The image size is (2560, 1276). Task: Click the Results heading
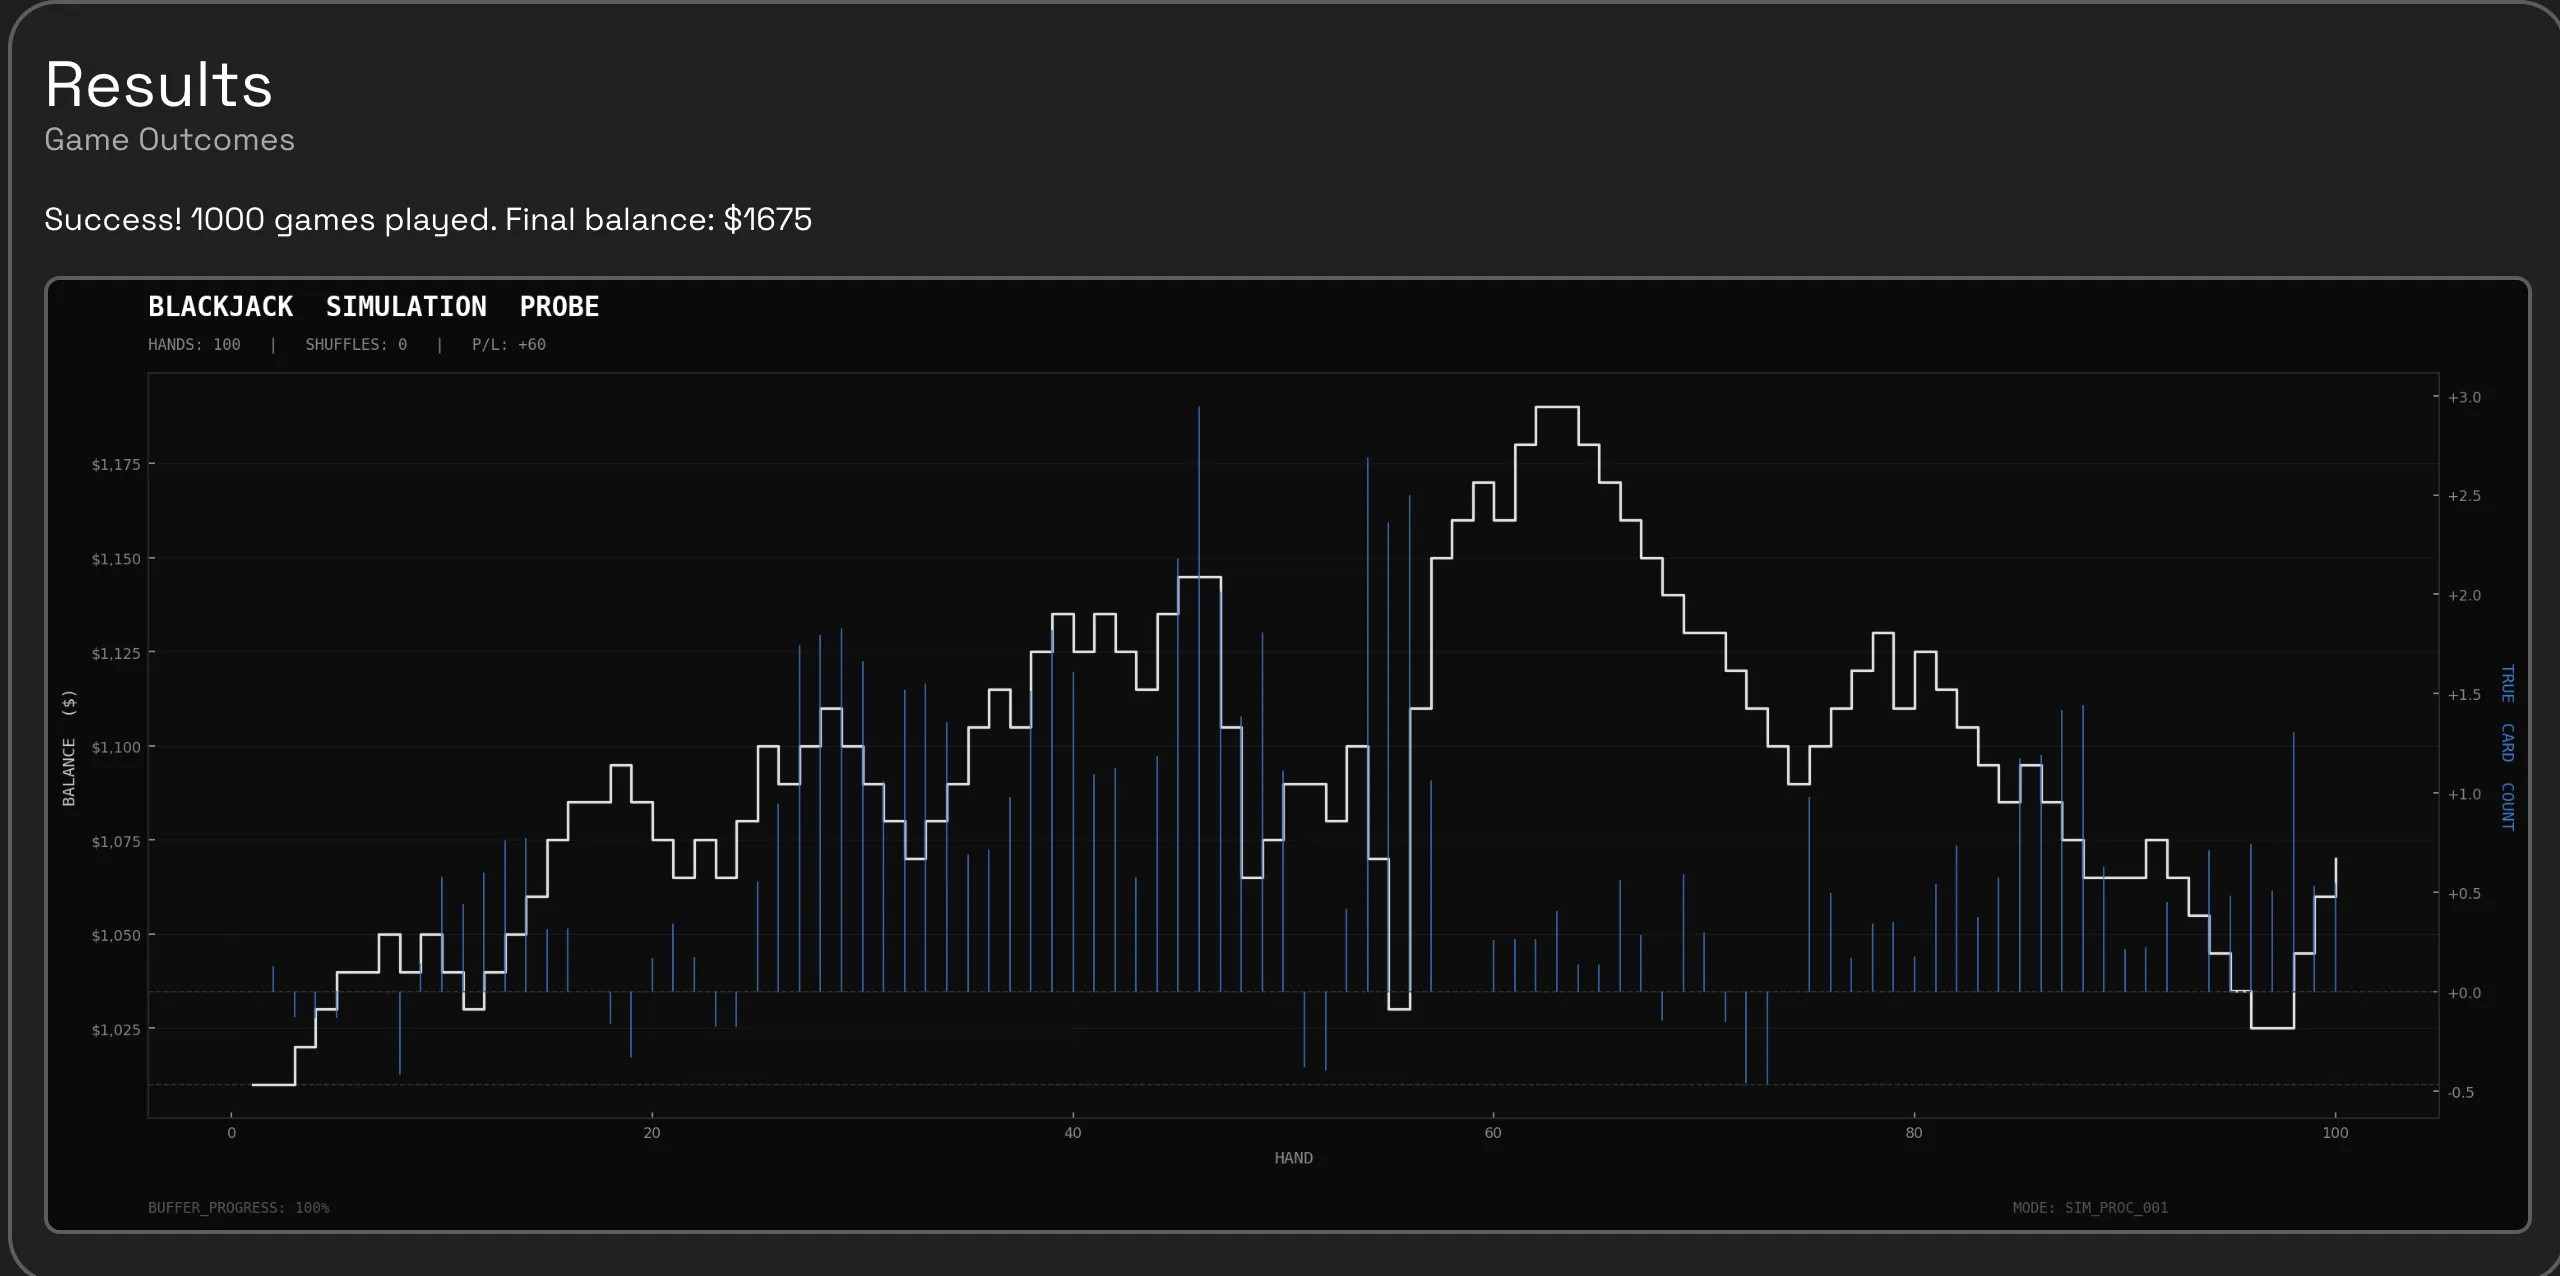click(158, 85)
